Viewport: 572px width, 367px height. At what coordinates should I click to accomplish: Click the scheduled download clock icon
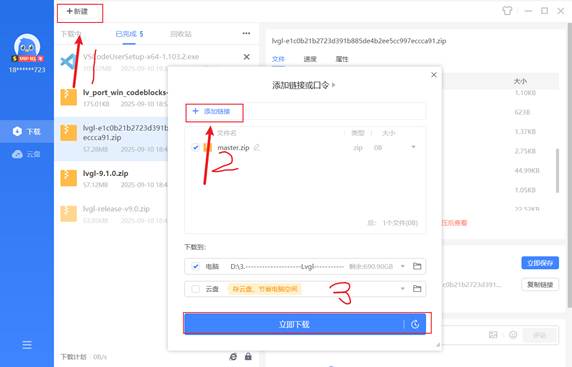(x=415, y=324)
